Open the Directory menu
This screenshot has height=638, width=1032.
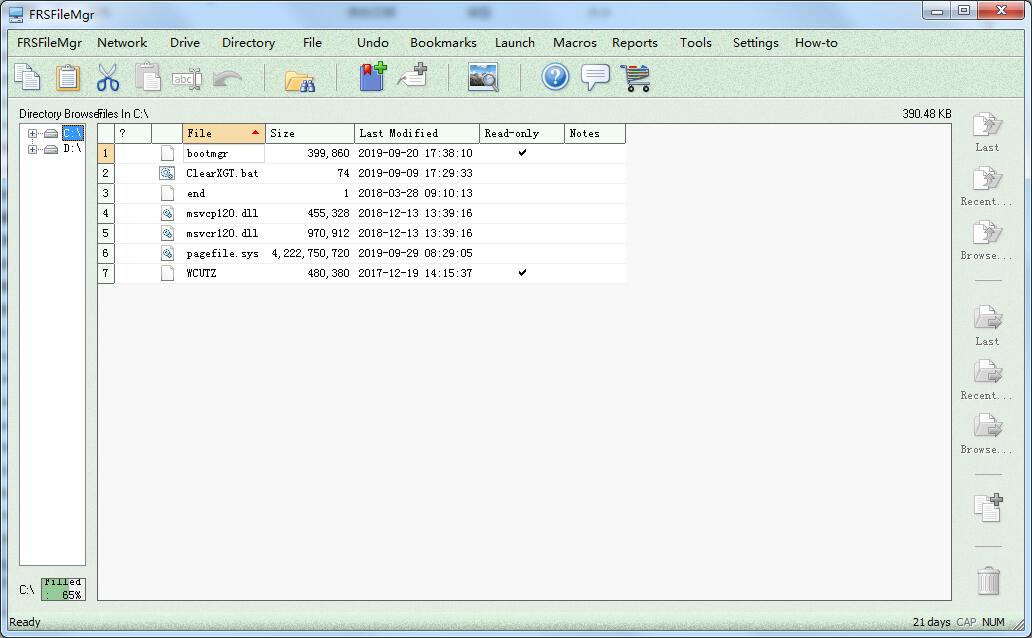(x=248, y=43)
